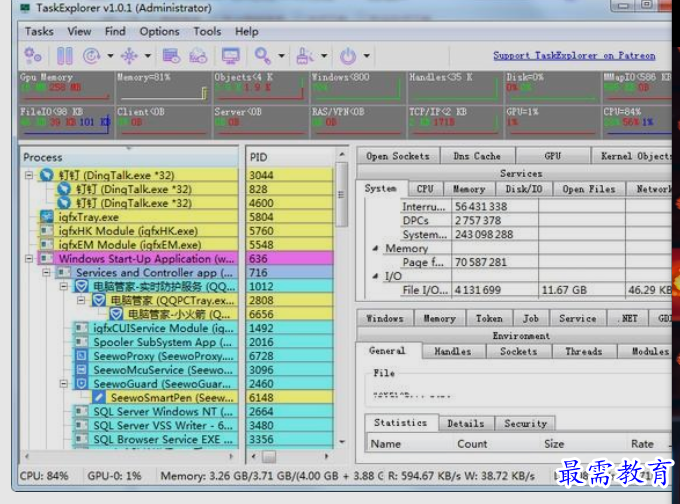This screenshot has height=504, width=680.
Task: Click the broom cleanup toolbar icon
Action: pyautogui.click(x=305, y=56)
